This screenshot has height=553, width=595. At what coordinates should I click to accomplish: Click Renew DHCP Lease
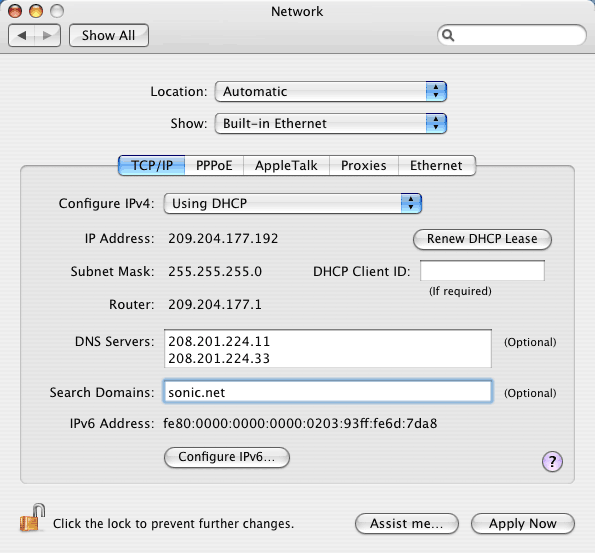pyautogui.click(x=482, y=239)
